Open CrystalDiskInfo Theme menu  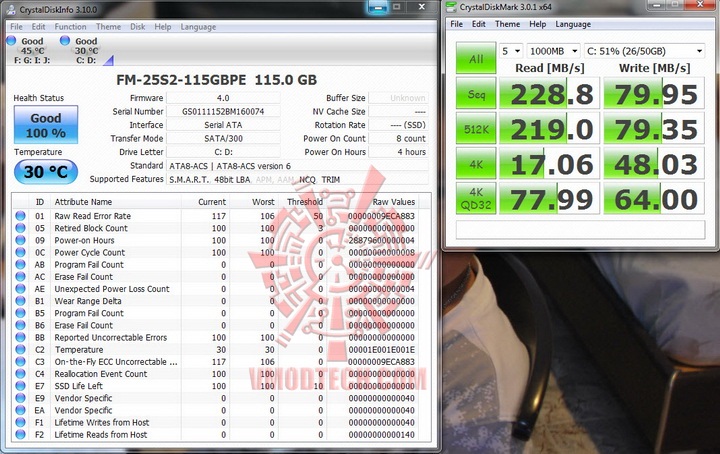(108, 27)
